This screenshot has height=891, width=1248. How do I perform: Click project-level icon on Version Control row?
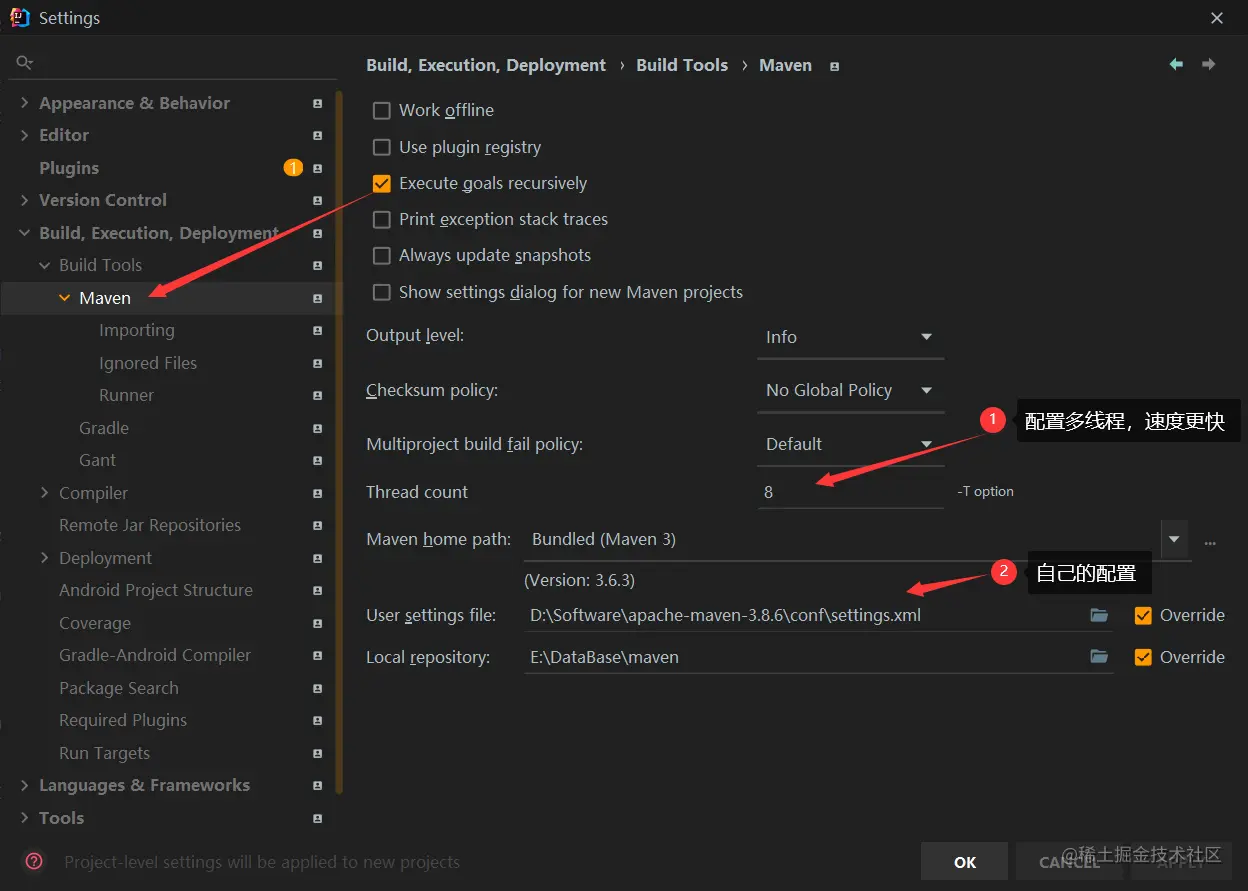pyautogui.click(x=317, y=200)
